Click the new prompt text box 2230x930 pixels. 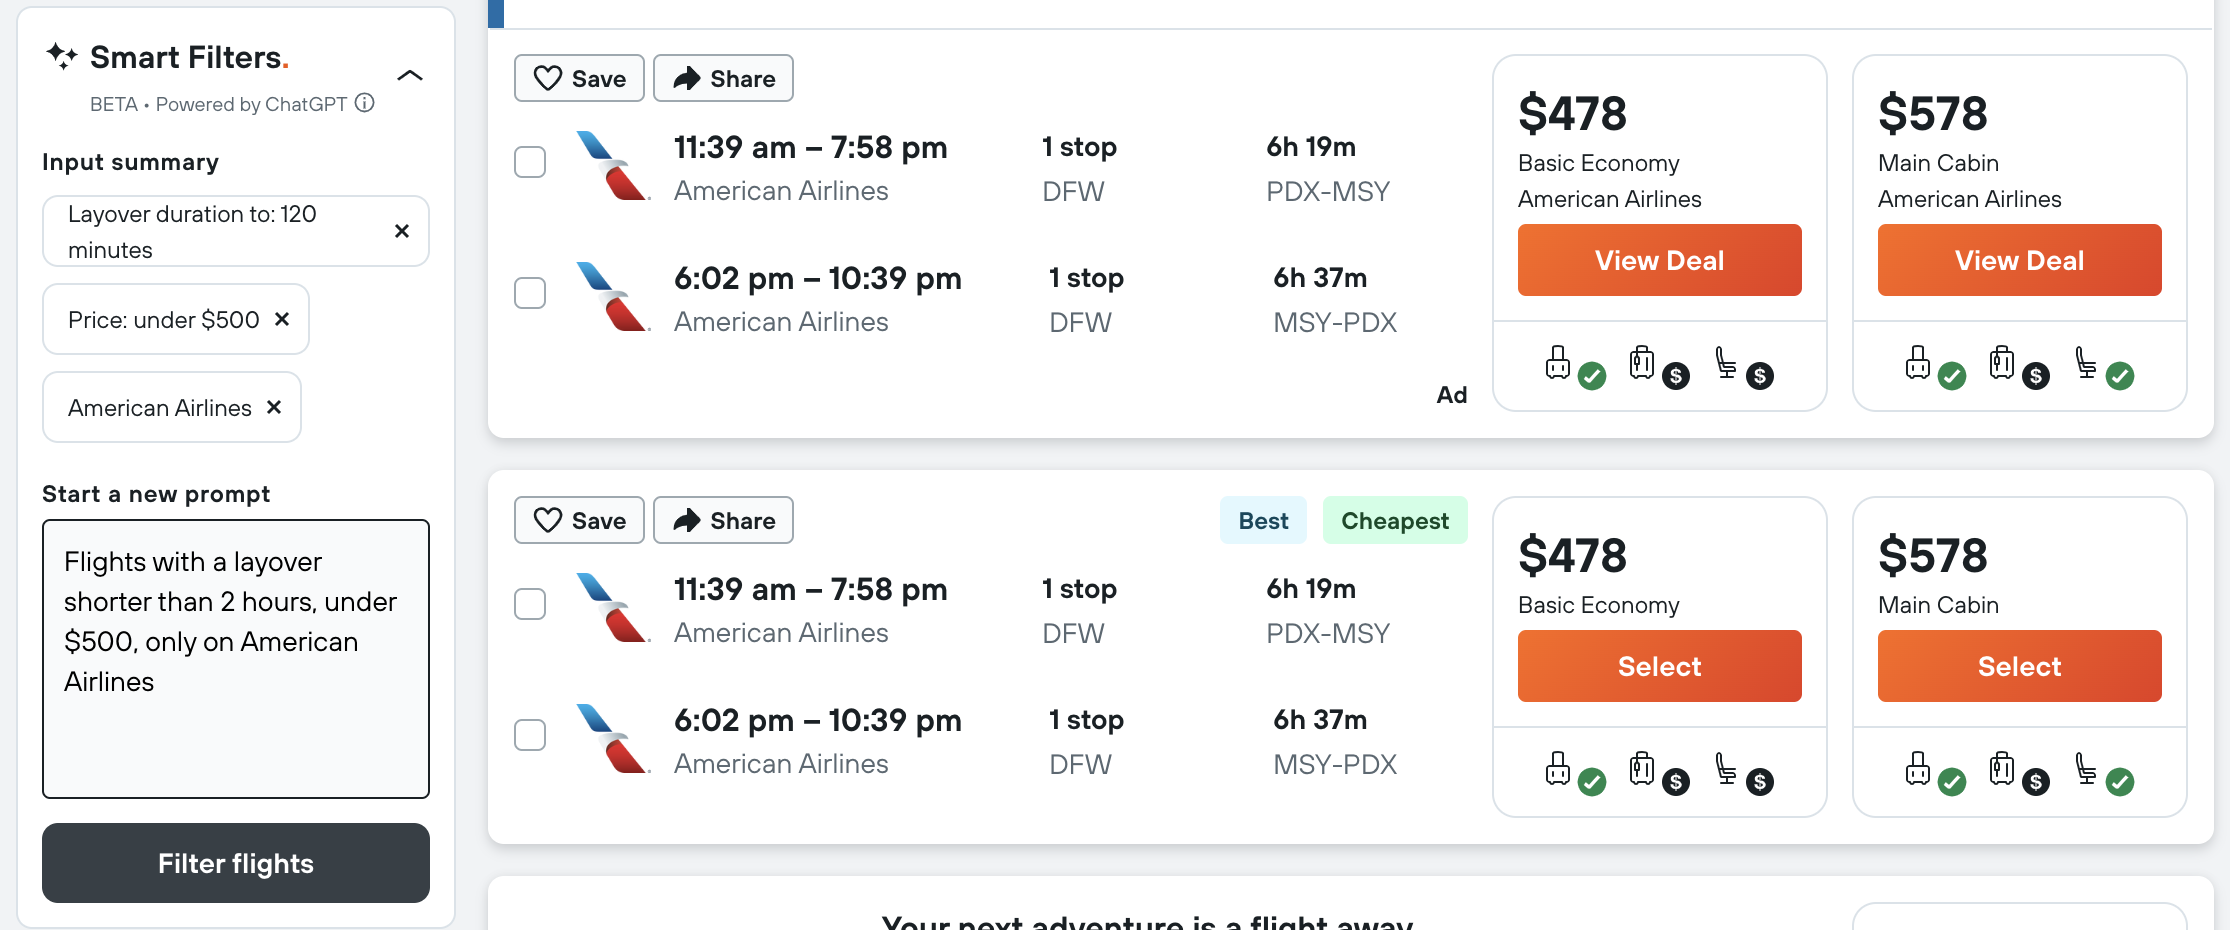pyautogui.click(x=236, y=658)
